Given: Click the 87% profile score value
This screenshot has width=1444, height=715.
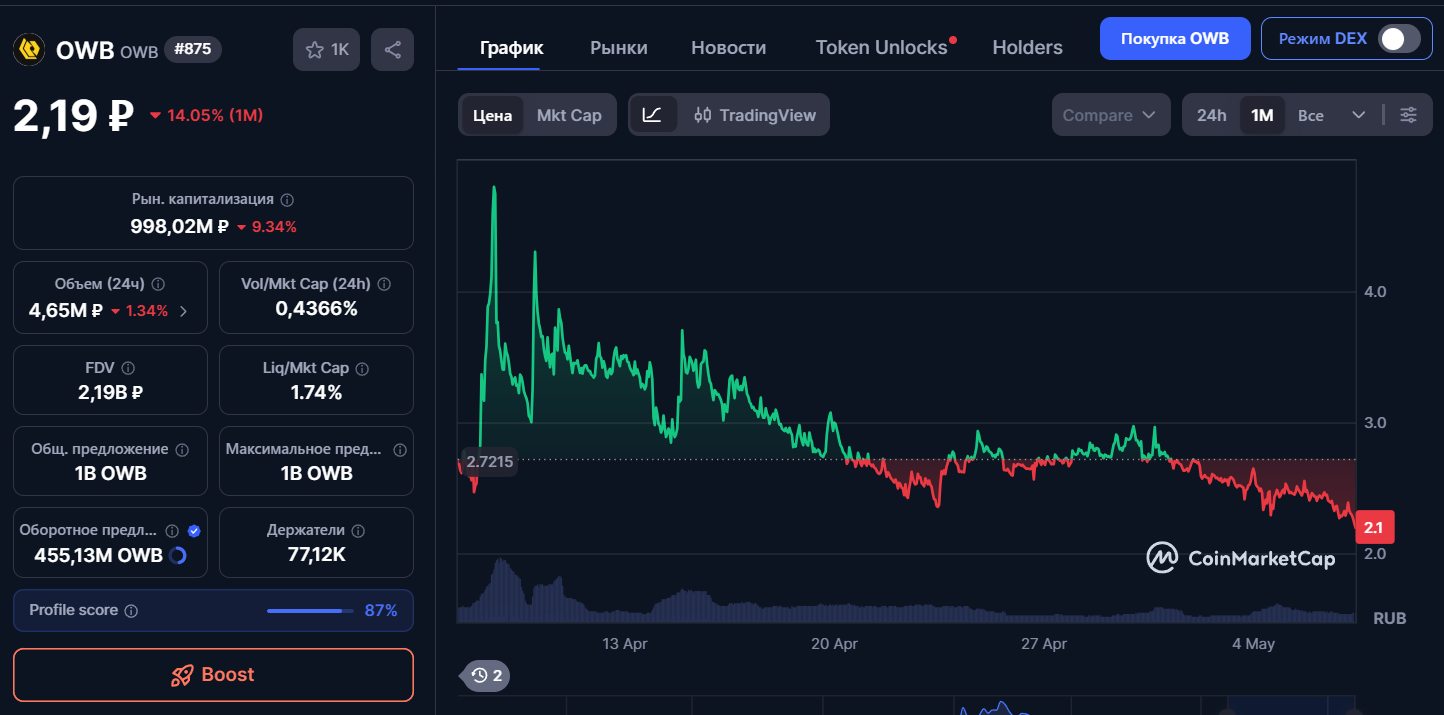Looking at the screenshot, I should click(381, 610).
